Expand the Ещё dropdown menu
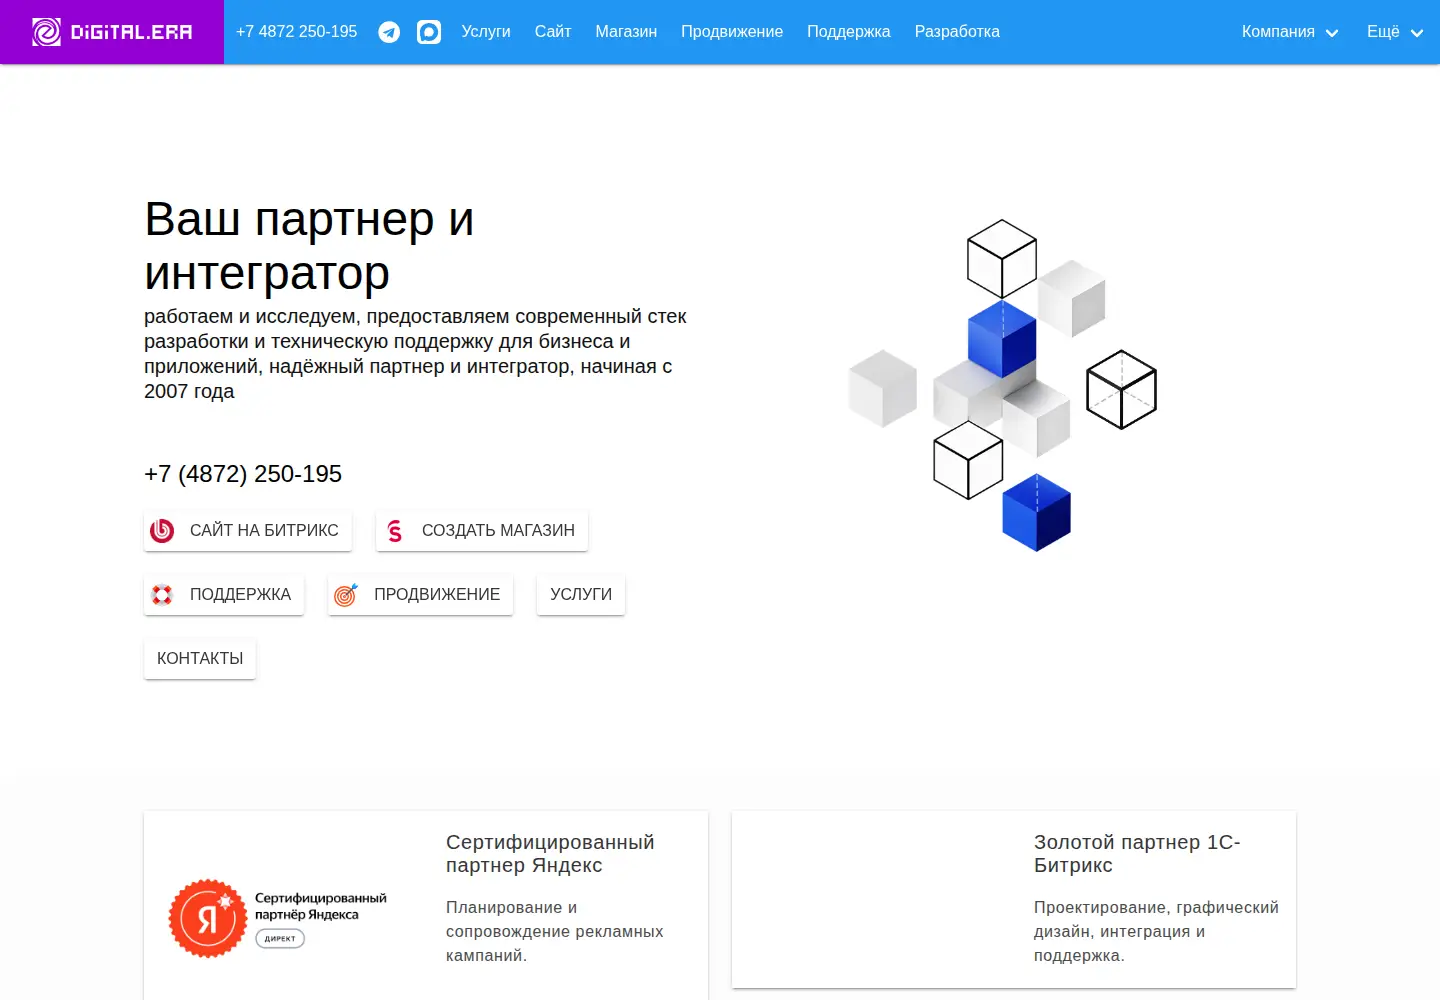The width and height of the screenshot is (1440, 1000). 1395,32
